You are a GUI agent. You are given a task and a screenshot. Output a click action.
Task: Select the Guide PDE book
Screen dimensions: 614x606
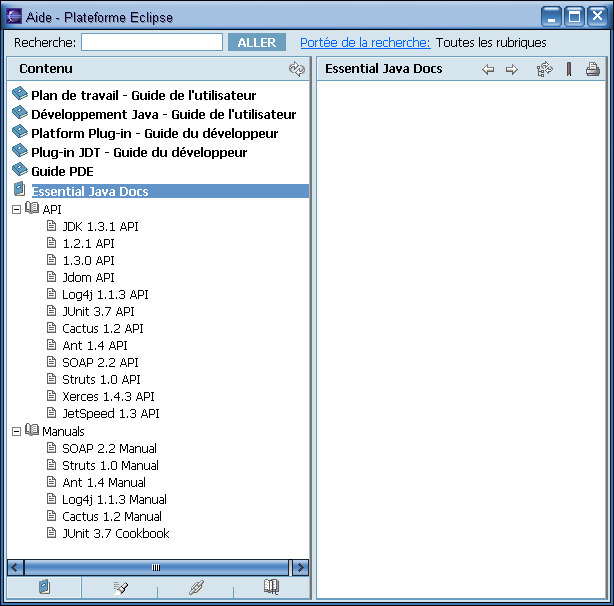62,172
